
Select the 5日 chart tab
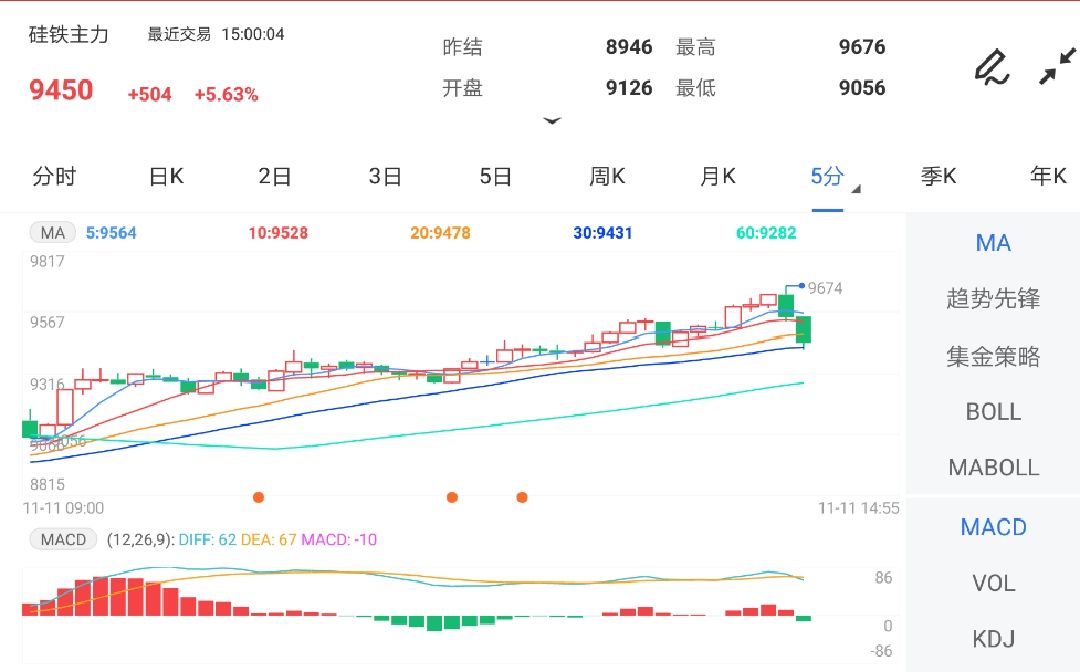[495, 176]
